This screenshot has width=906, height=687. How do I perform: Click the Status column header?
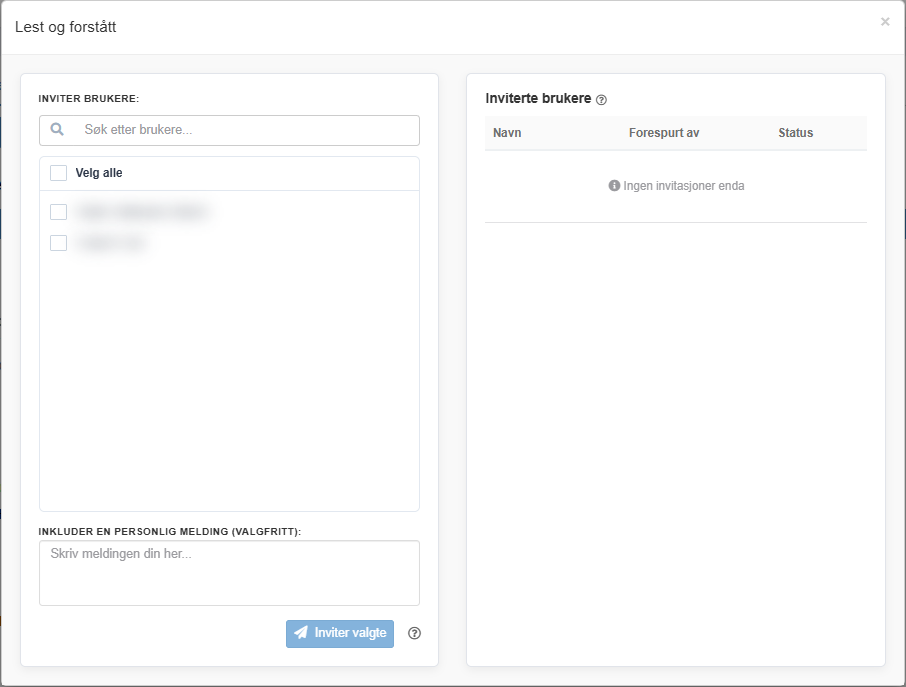(796, 133)
